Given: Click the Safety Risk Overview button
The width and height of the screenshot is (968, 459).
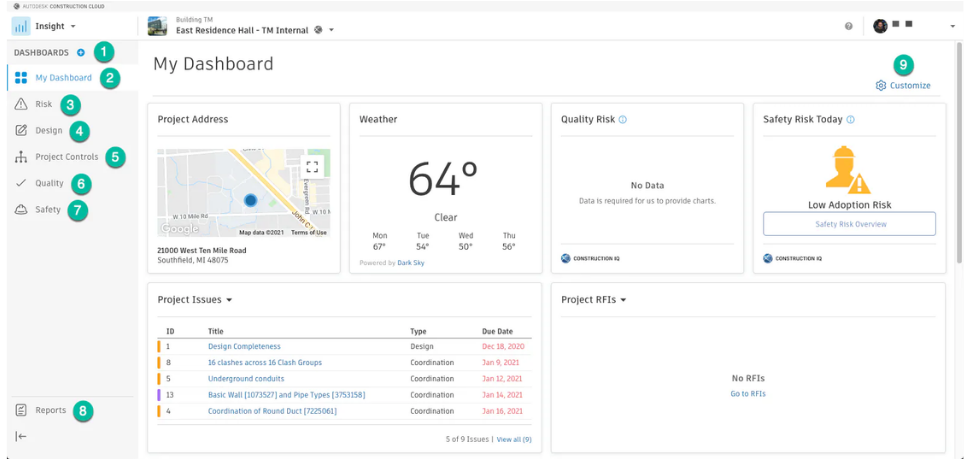Looking at the screenshot, I should [x=849, y=225].
